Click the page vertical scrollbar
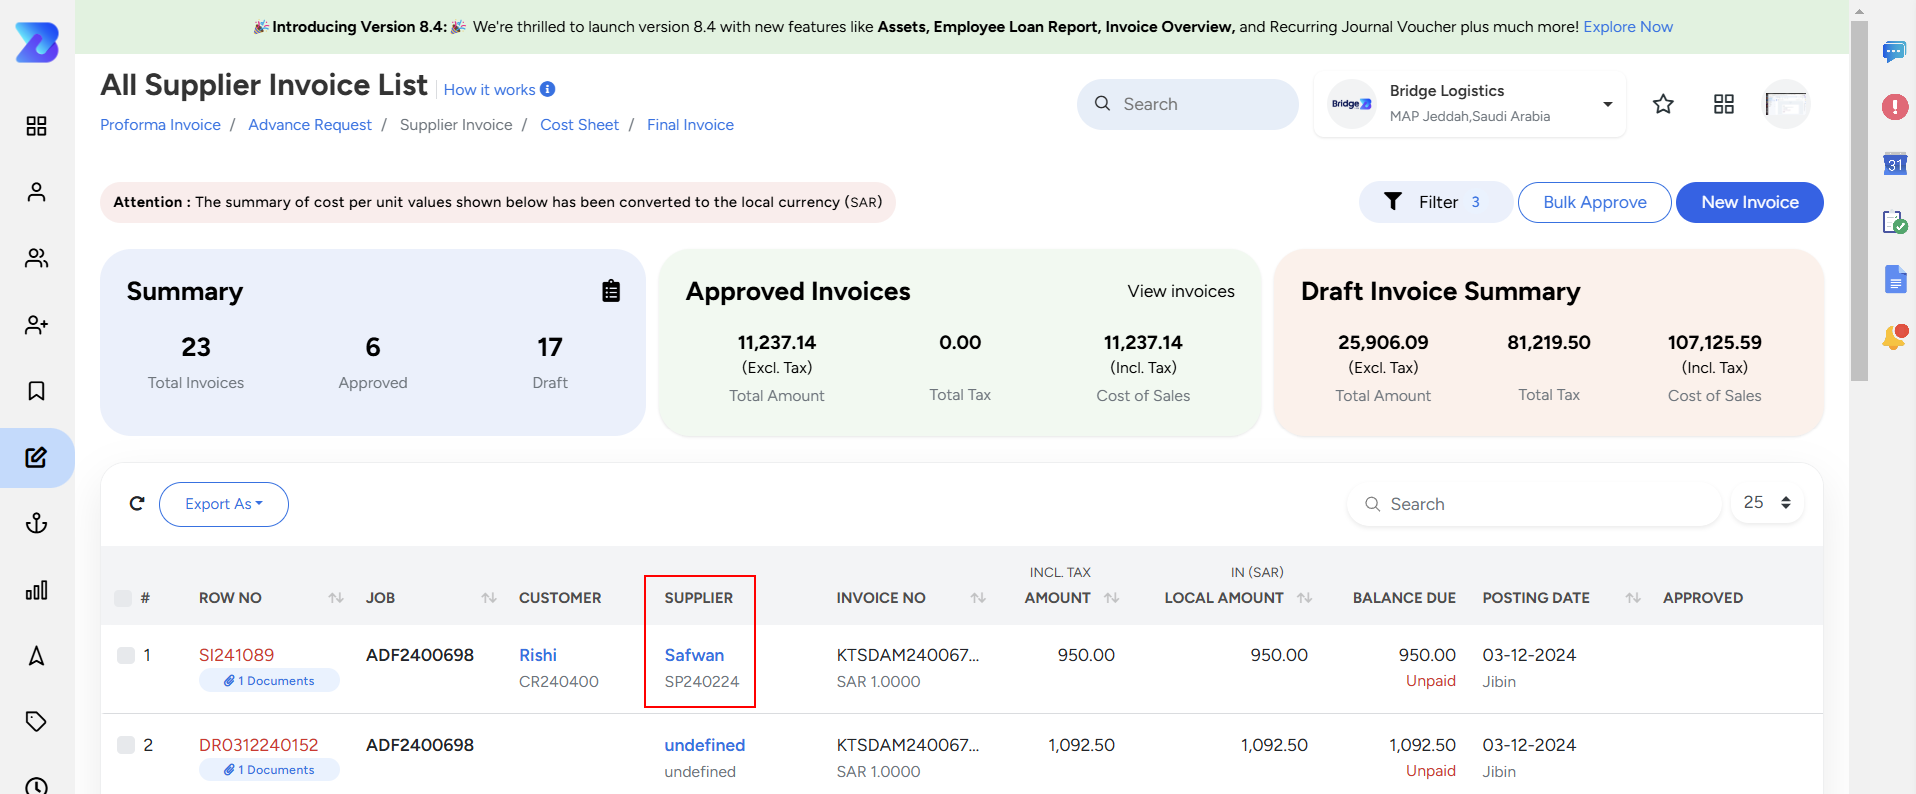This screenshot has width=1916, height=794. tap(1859, 200)
